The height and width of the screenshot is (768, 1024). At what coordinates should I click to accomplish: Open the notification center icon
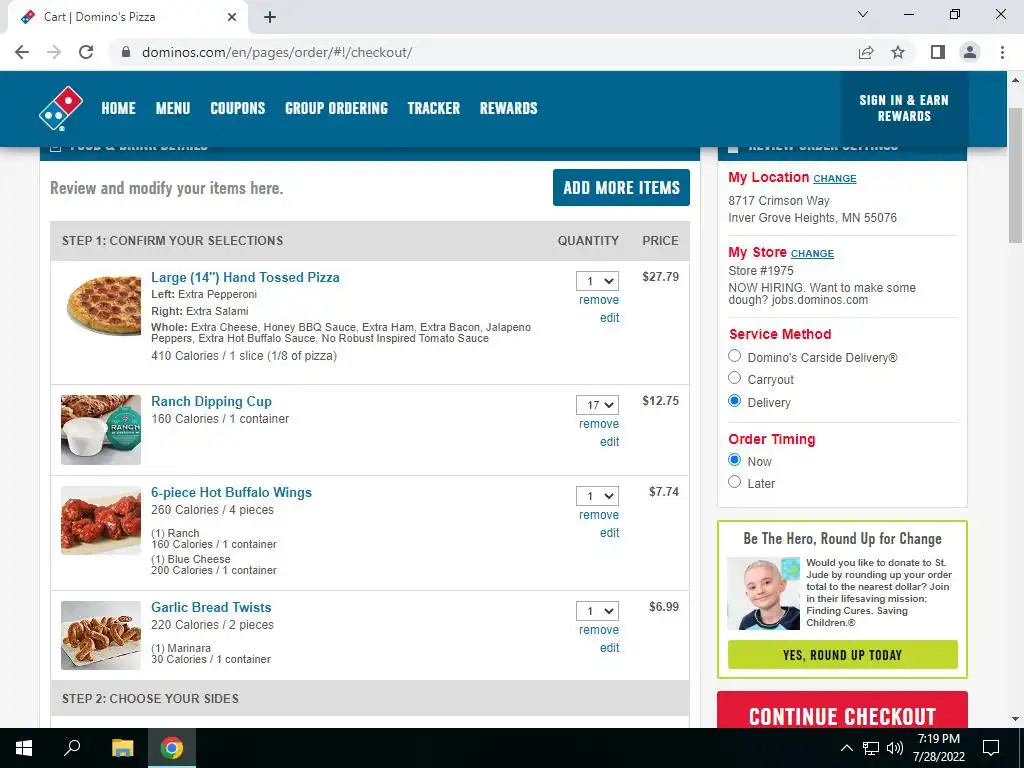(991, 748)
